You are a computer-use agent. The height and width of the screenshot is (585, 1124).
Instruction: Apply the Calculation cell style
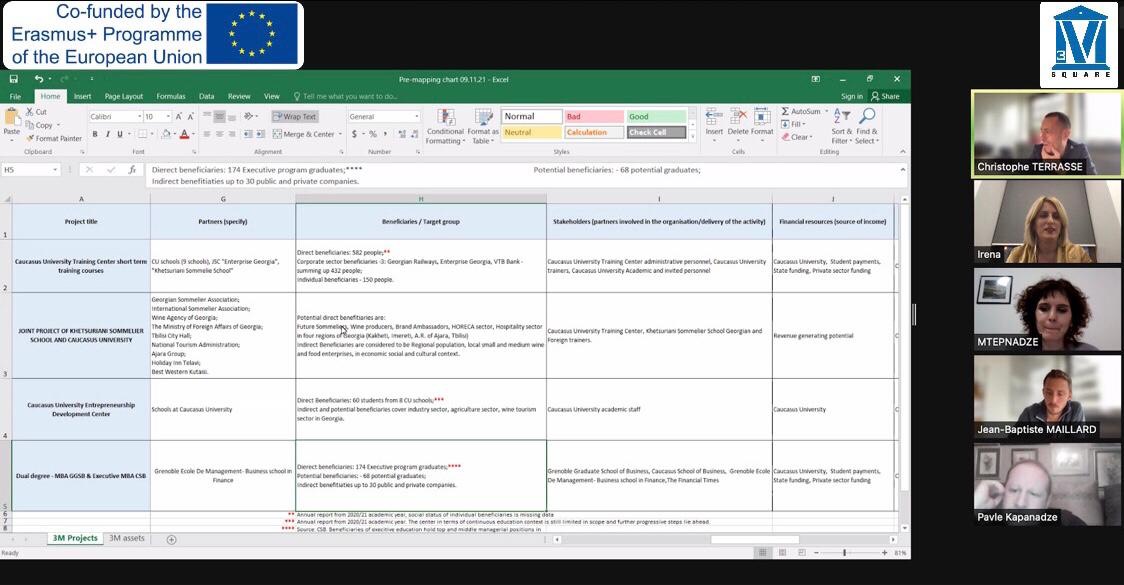click(x=594, y=132)
